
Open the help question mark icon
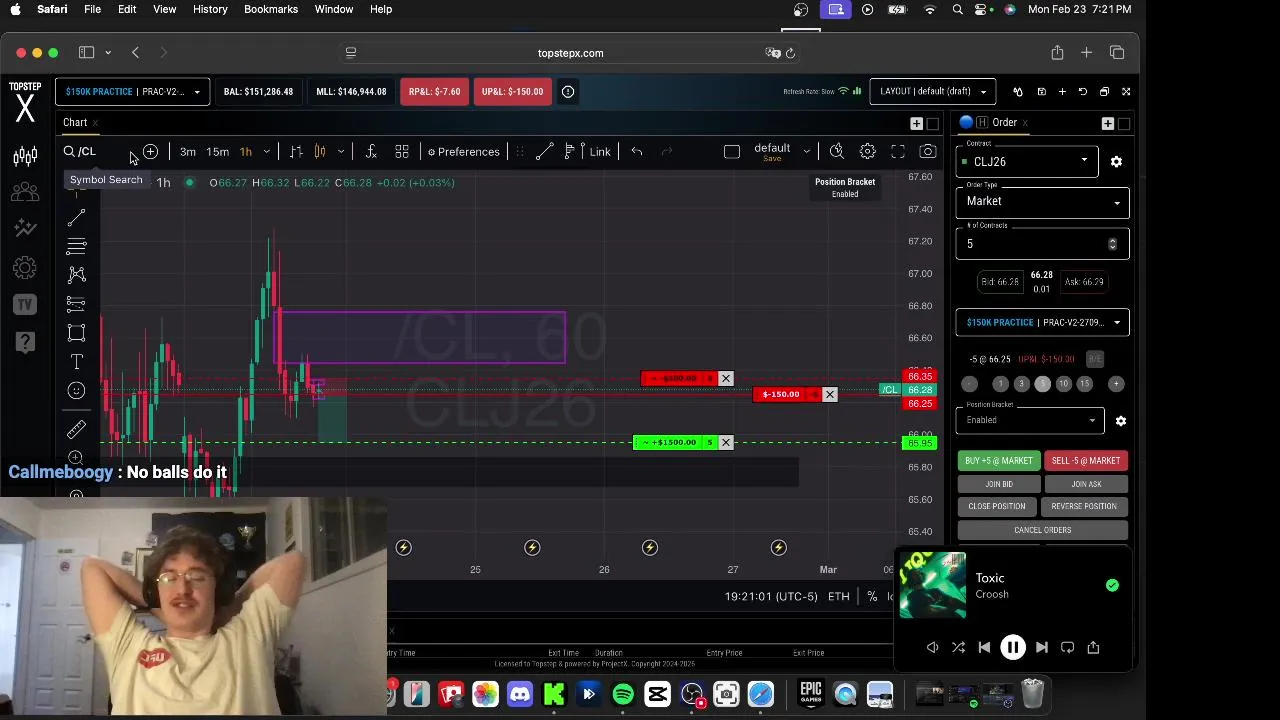tap(25, 342)
